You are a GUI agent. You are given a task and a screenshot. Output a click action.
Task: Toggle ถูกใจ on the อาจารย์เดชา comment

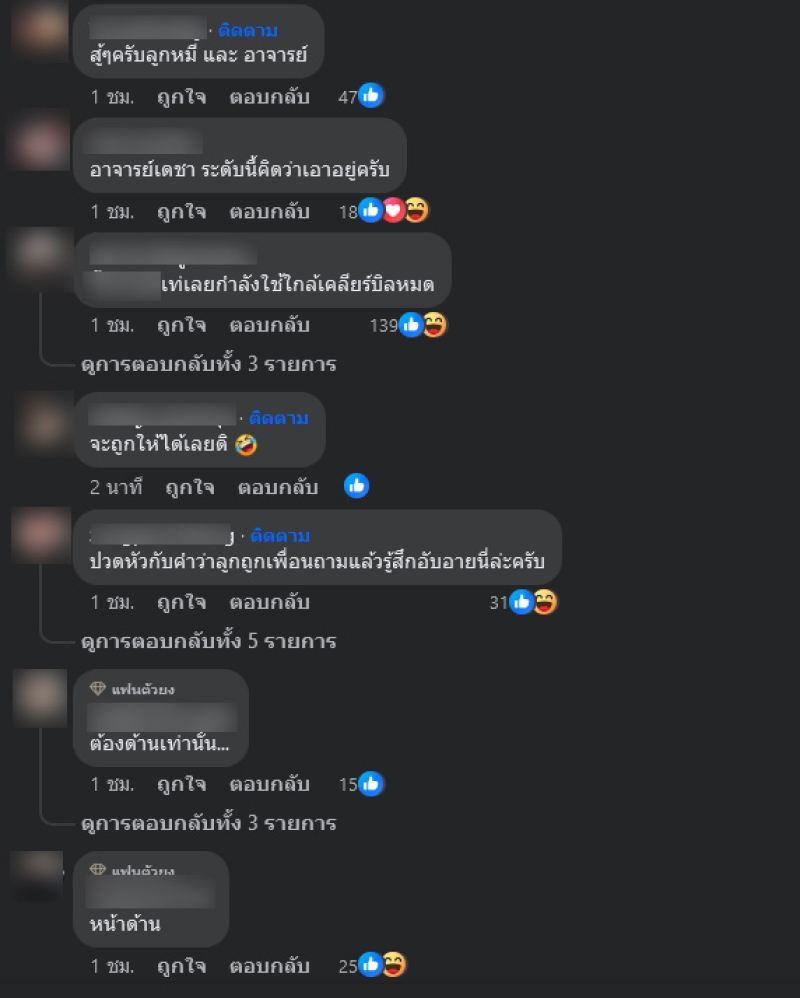click(181, 211)
